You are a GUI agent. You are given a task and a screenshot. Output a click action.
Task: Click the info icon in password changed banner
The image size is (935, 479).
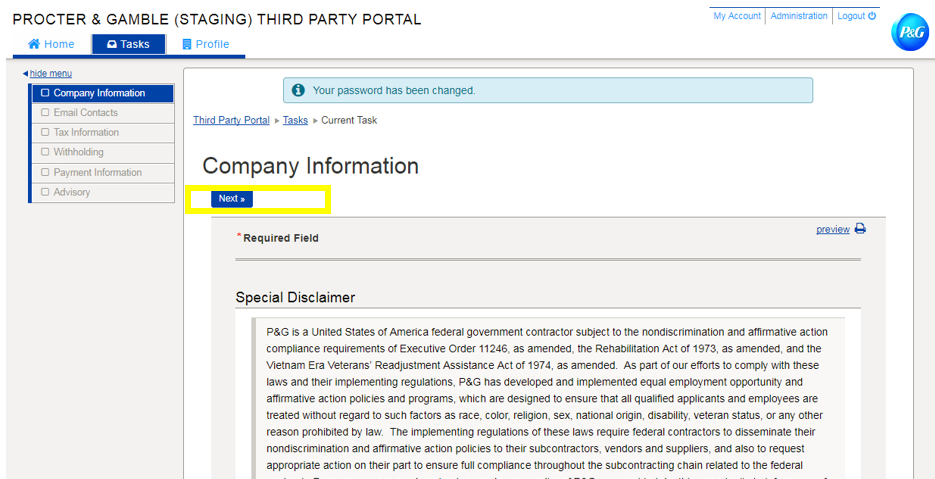click(298, 91)
